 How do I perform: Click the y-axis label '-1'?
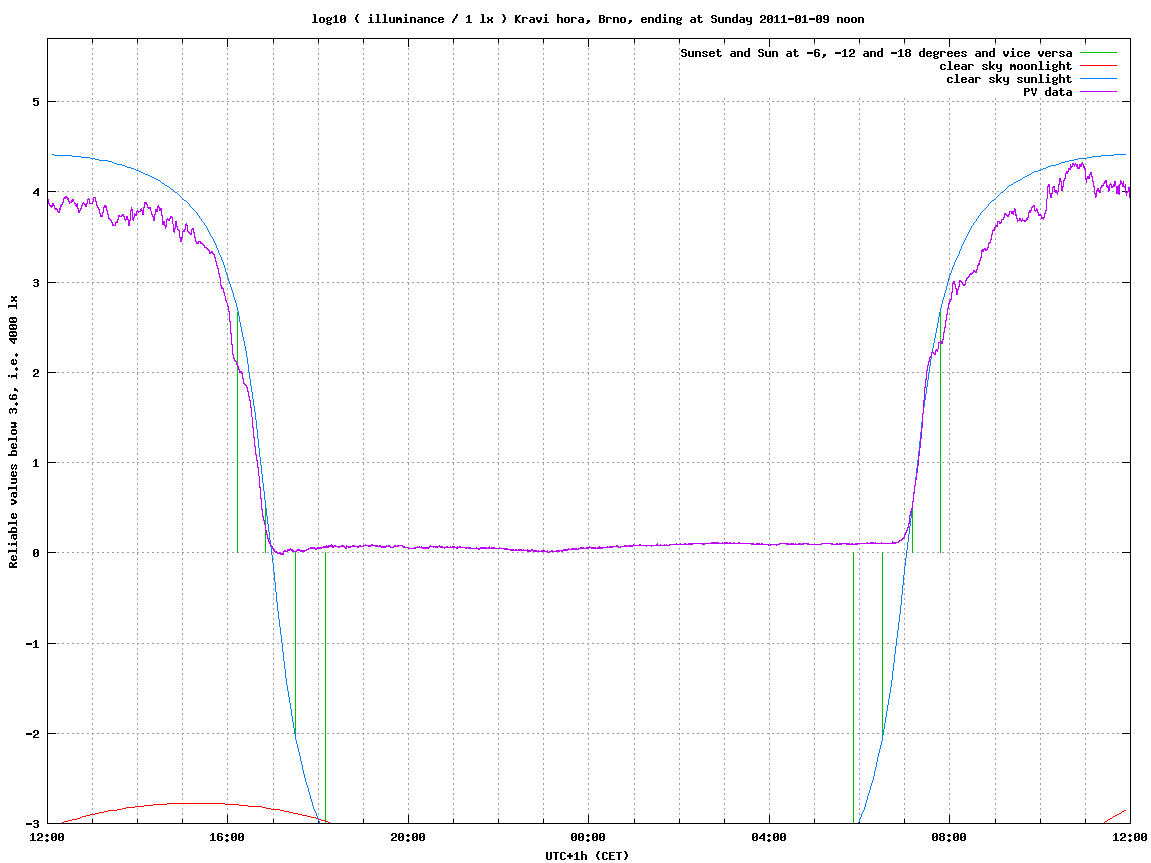click(32, 644)
